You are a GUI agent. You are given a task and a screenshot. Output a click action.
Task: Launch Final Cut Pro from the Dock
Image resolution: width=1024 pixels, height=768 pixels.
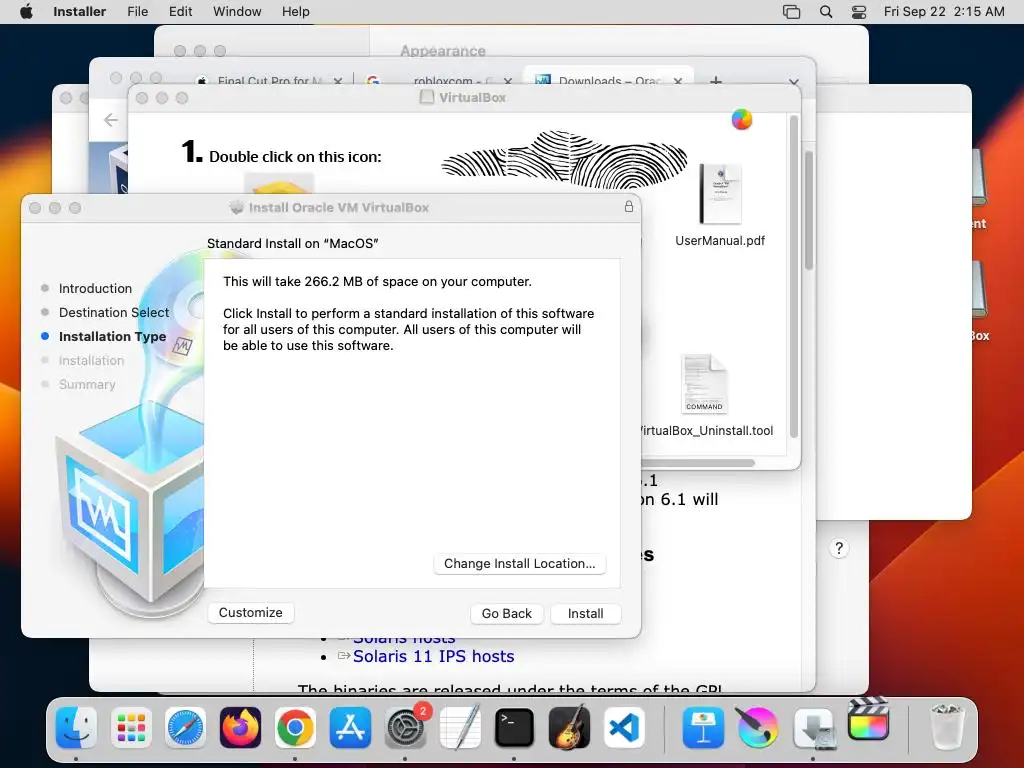click(x=868, y=720)
